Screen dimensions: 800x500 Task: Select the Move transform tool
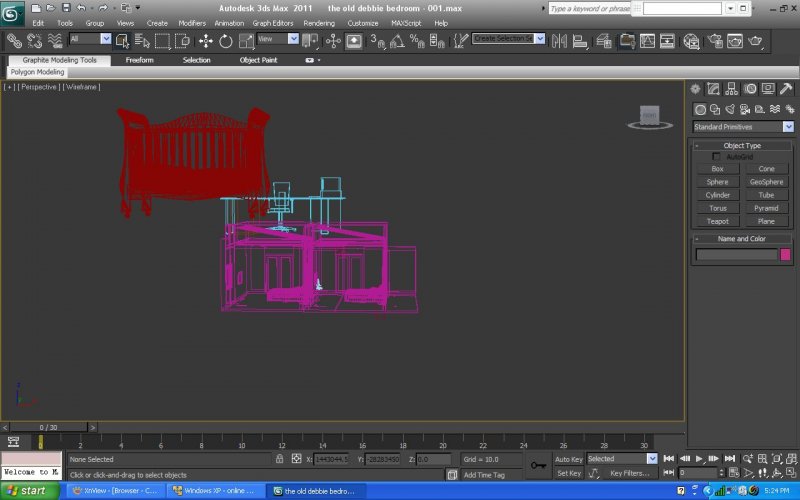(205, 41)
